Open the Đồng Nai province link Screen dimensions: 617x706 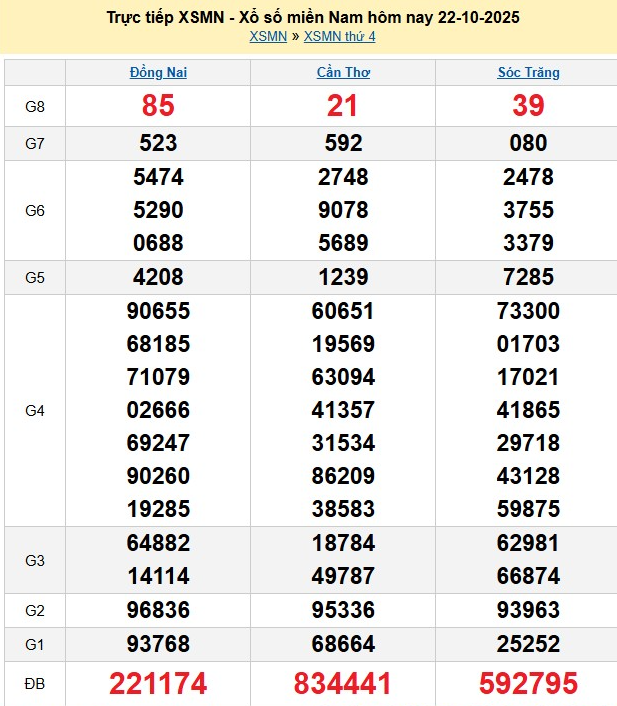pos(158,72)
